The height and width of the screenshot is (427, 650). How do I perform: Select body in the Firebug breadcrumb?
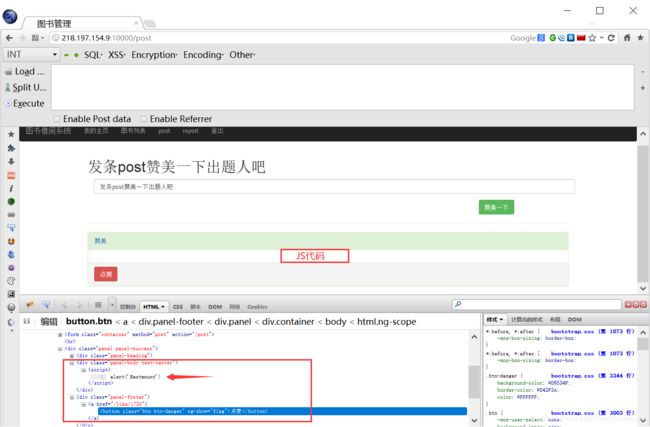coord(336,322)
